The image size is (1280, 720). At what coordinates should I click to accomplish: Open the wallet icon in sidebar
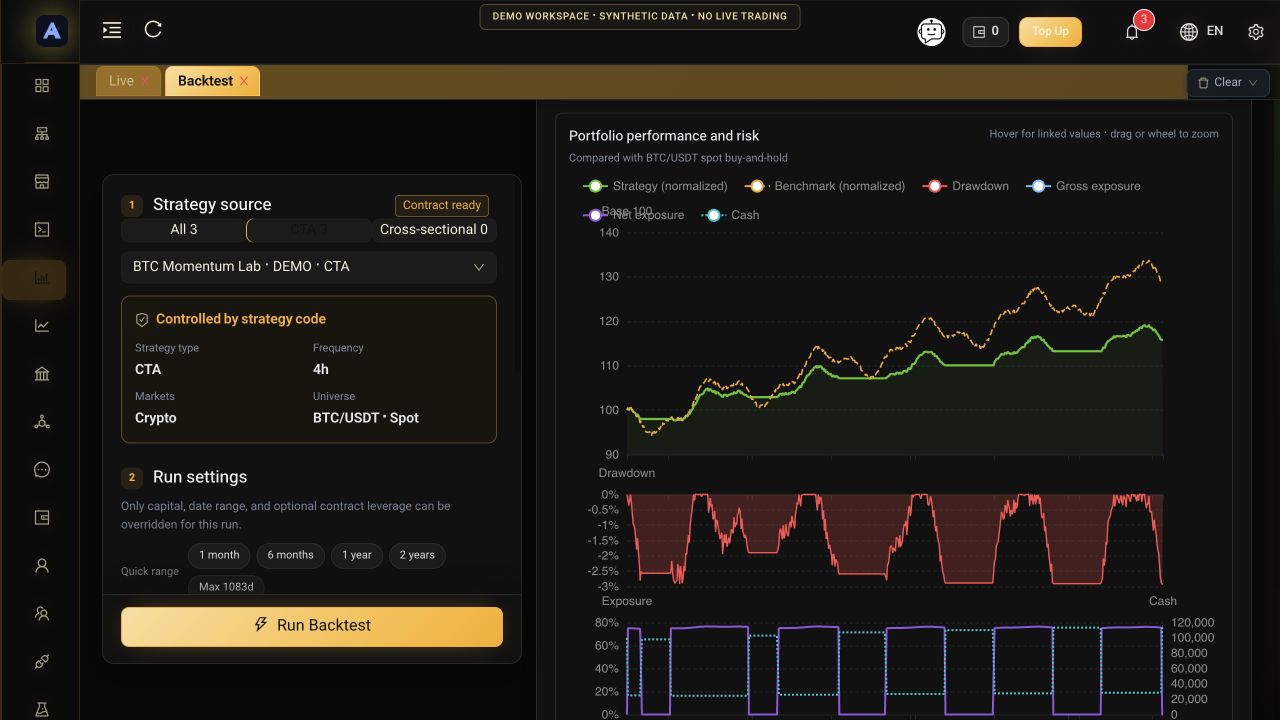(42, 518)
